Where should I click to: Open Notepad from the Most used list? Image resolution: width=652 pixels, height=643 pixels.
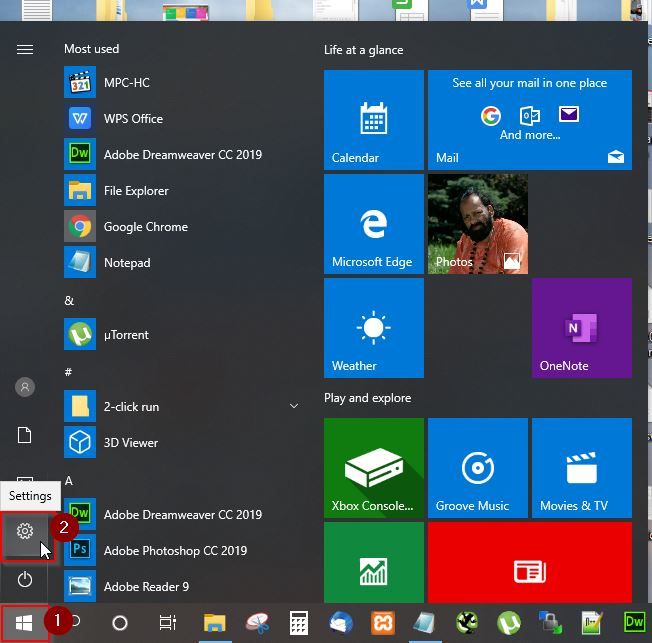tap(183, 262)
